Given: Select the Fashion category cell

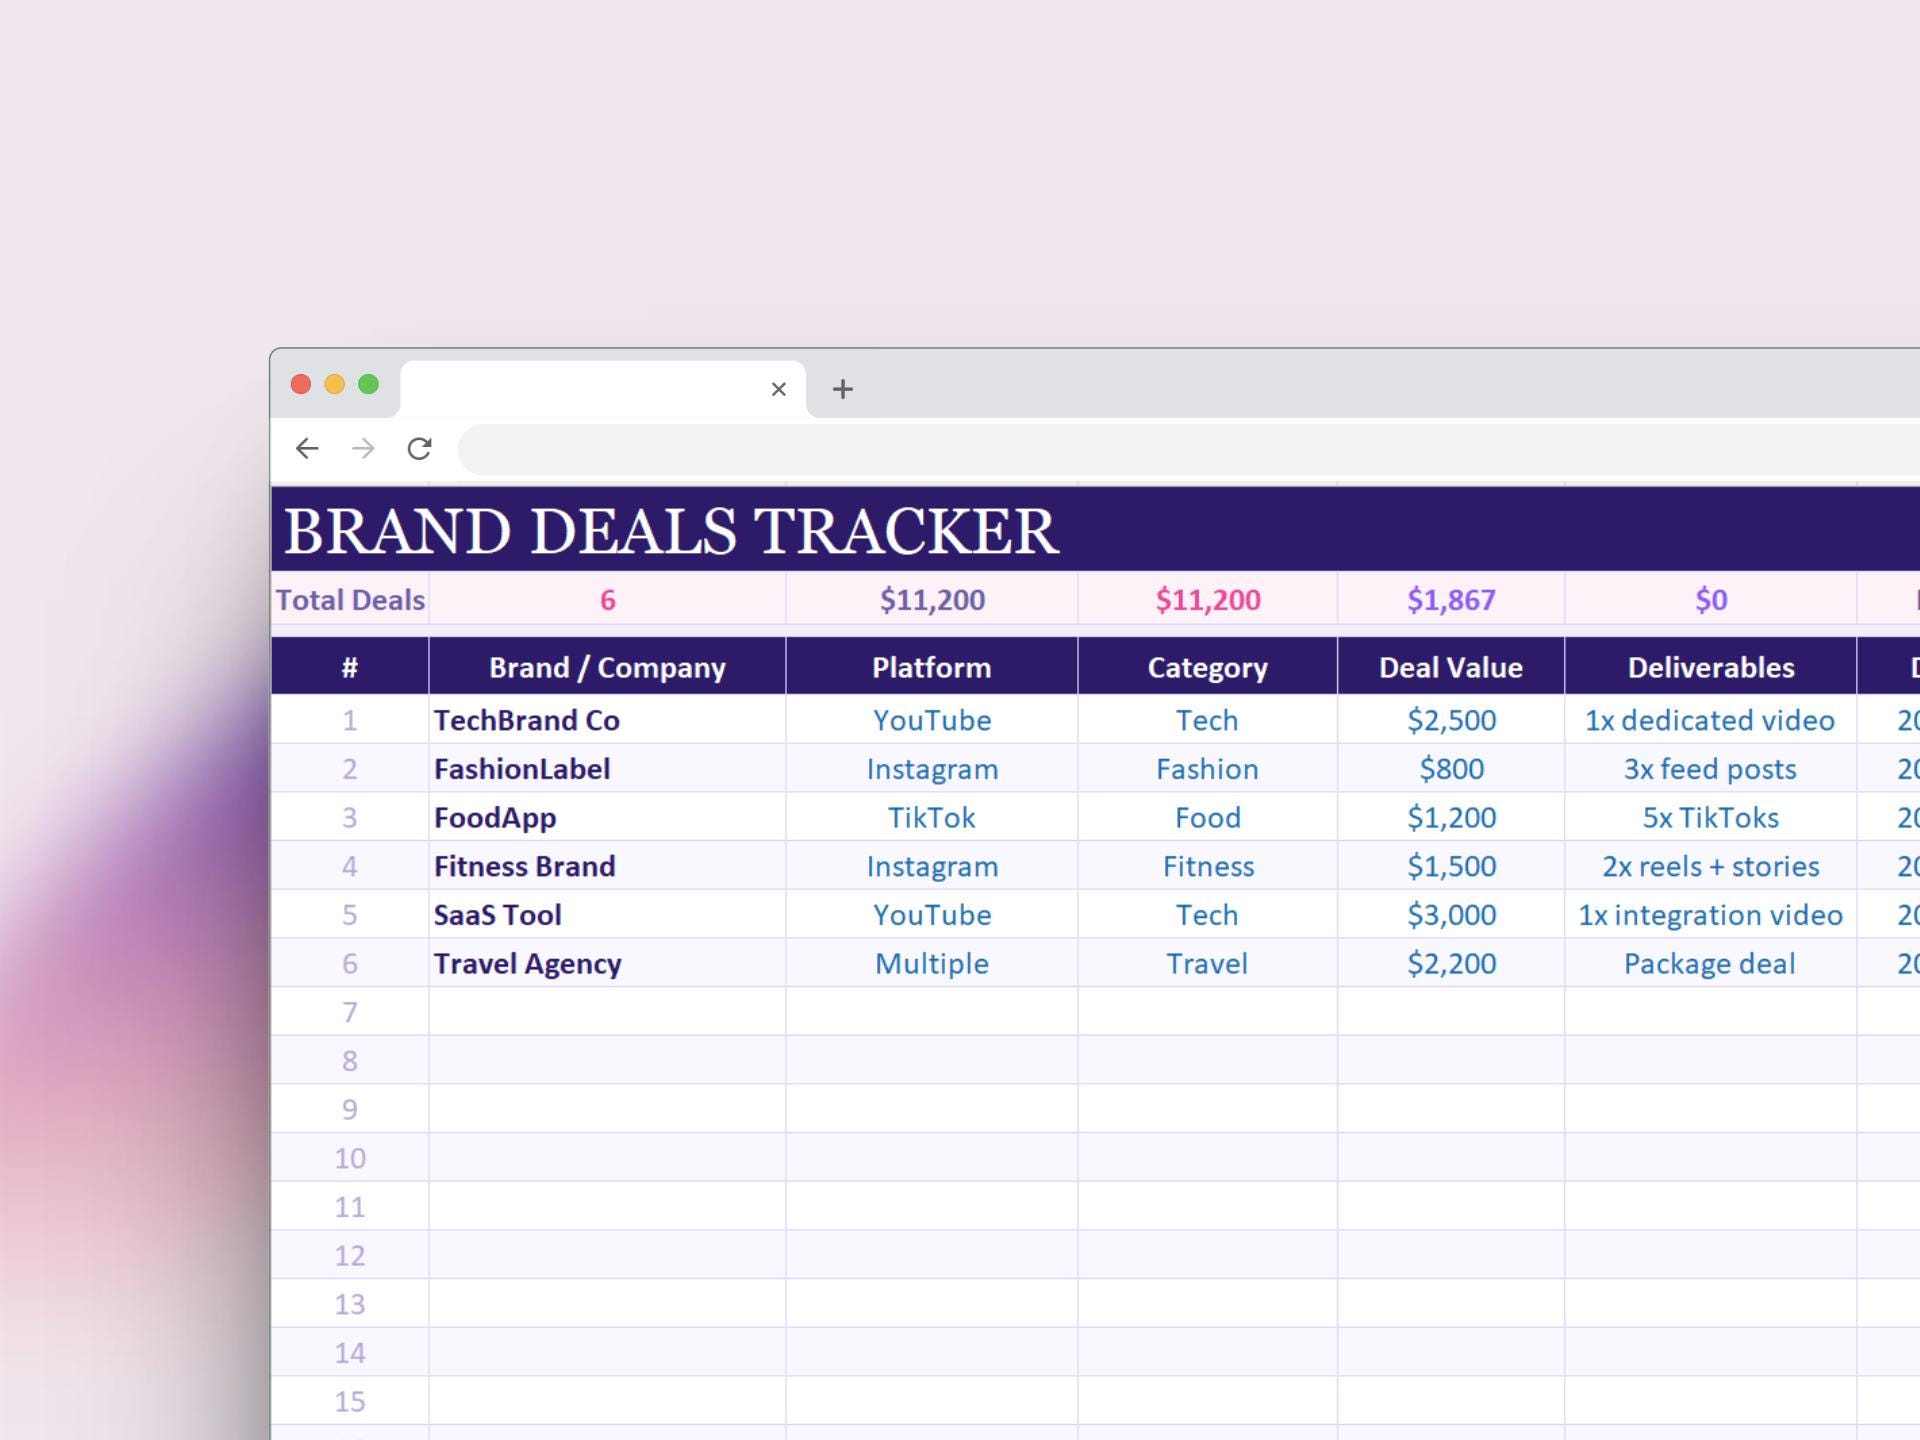Looking at the screenshot, I should click(x=1208, y=769).
